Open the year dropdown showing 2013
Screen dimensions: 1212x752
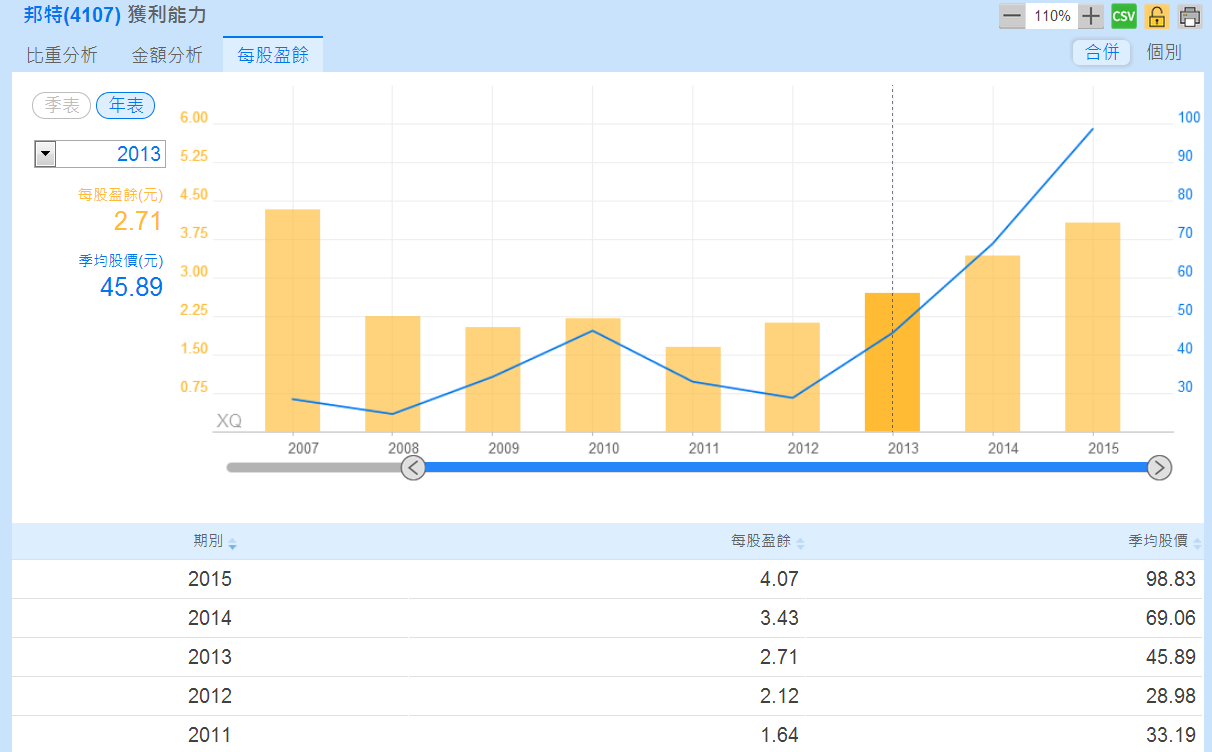point(46,154)
